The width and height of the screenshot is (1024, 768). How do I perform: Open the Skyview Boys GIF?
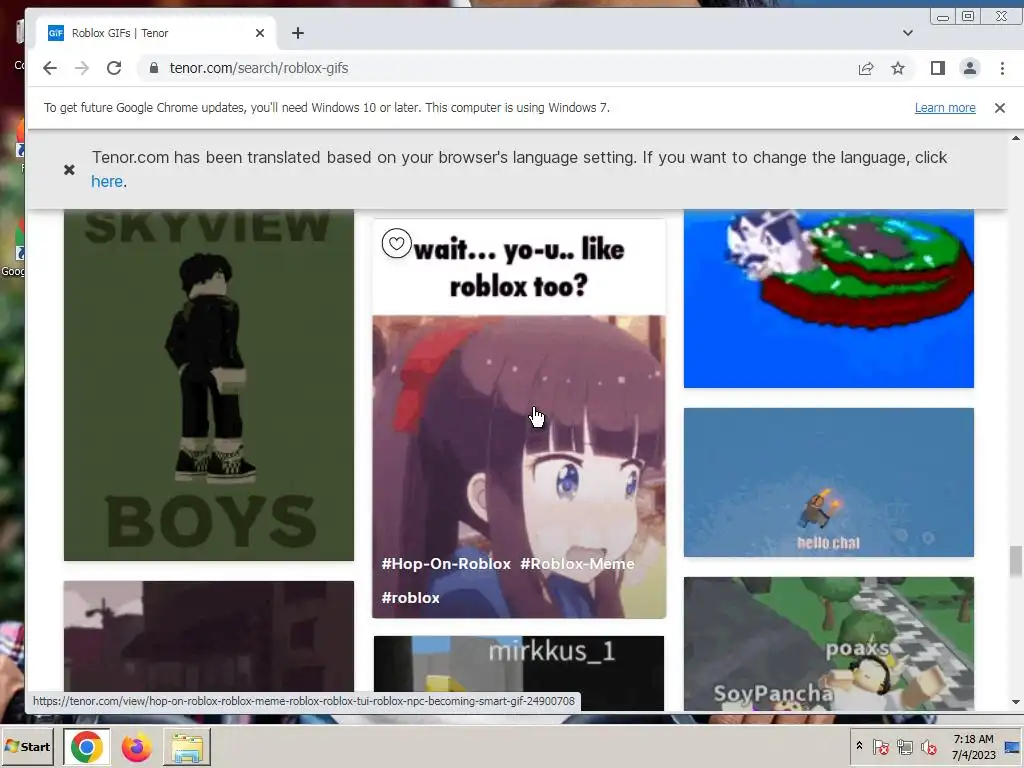(x=209, y=385)
